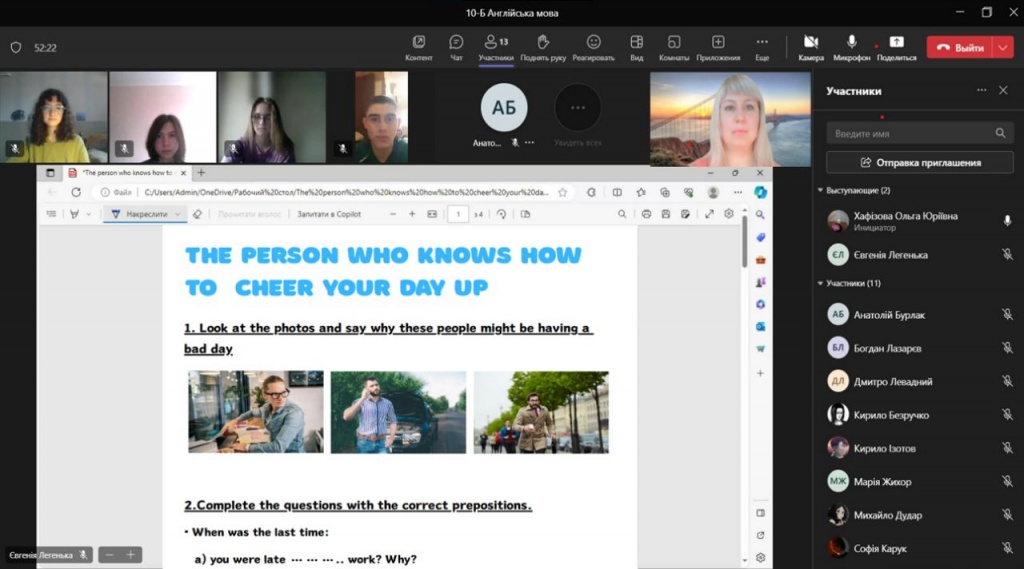Collapse the Участники (11) list

tap(821, 283)
